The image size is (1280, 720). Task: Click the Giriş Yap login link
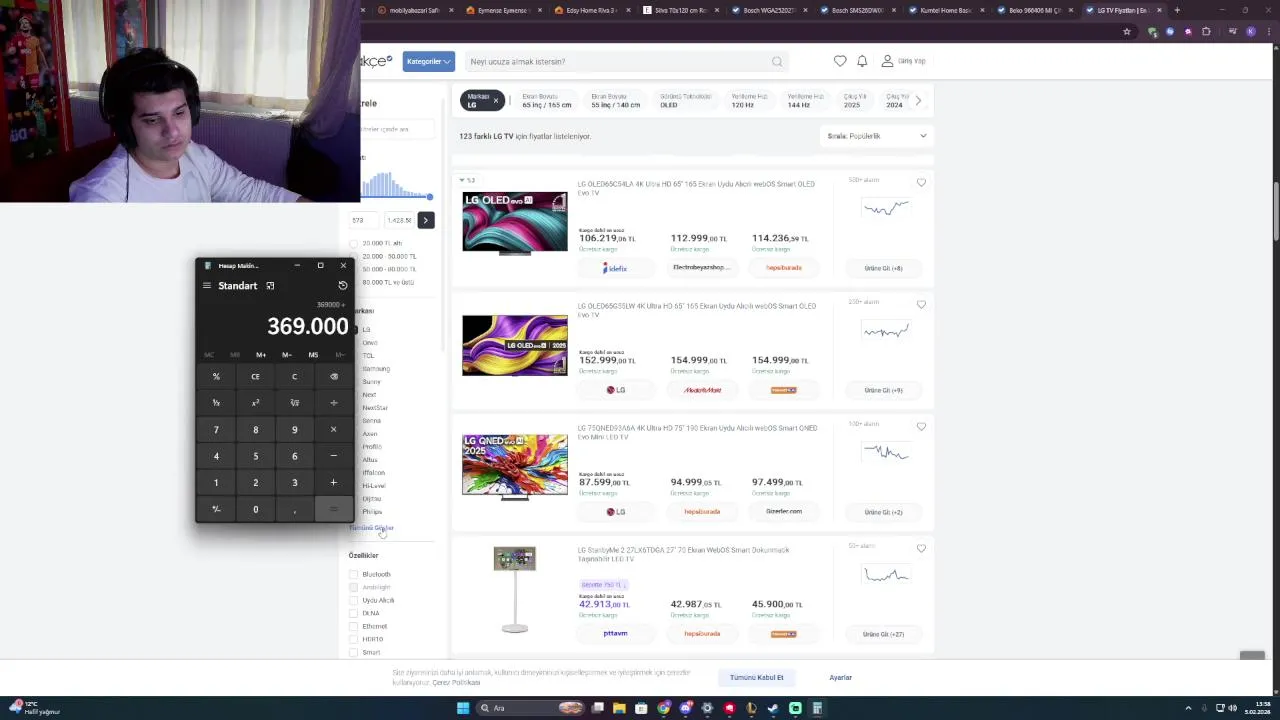[x=903, y=61]
